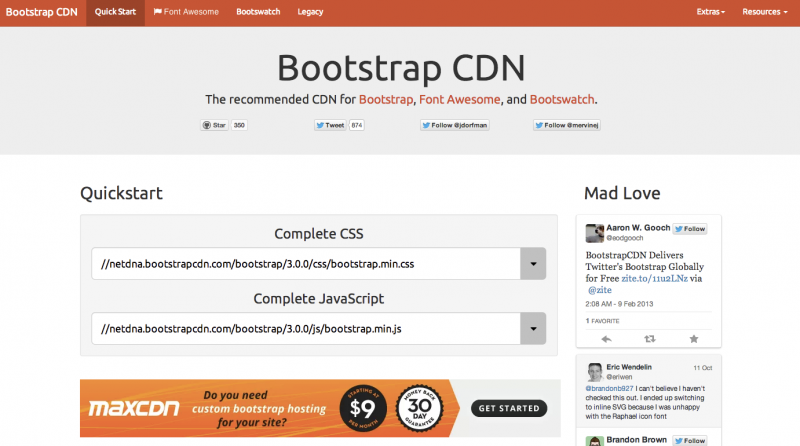
Task: Open Aaron W. Gooch's profile name
Action: [x=638, y=228]
